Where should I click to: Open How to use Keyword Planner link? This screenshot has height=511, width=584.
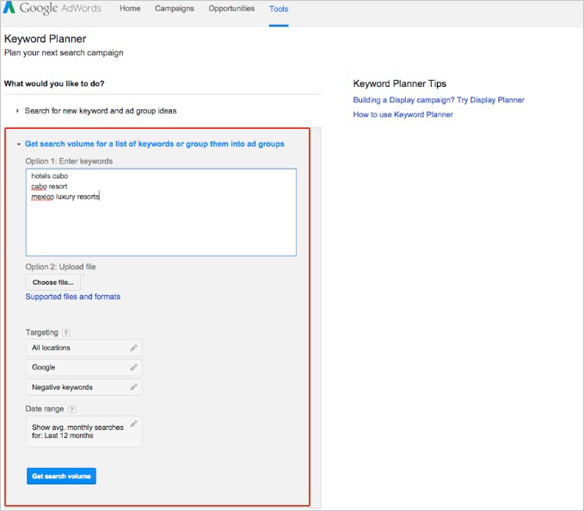tap(403, 114)
